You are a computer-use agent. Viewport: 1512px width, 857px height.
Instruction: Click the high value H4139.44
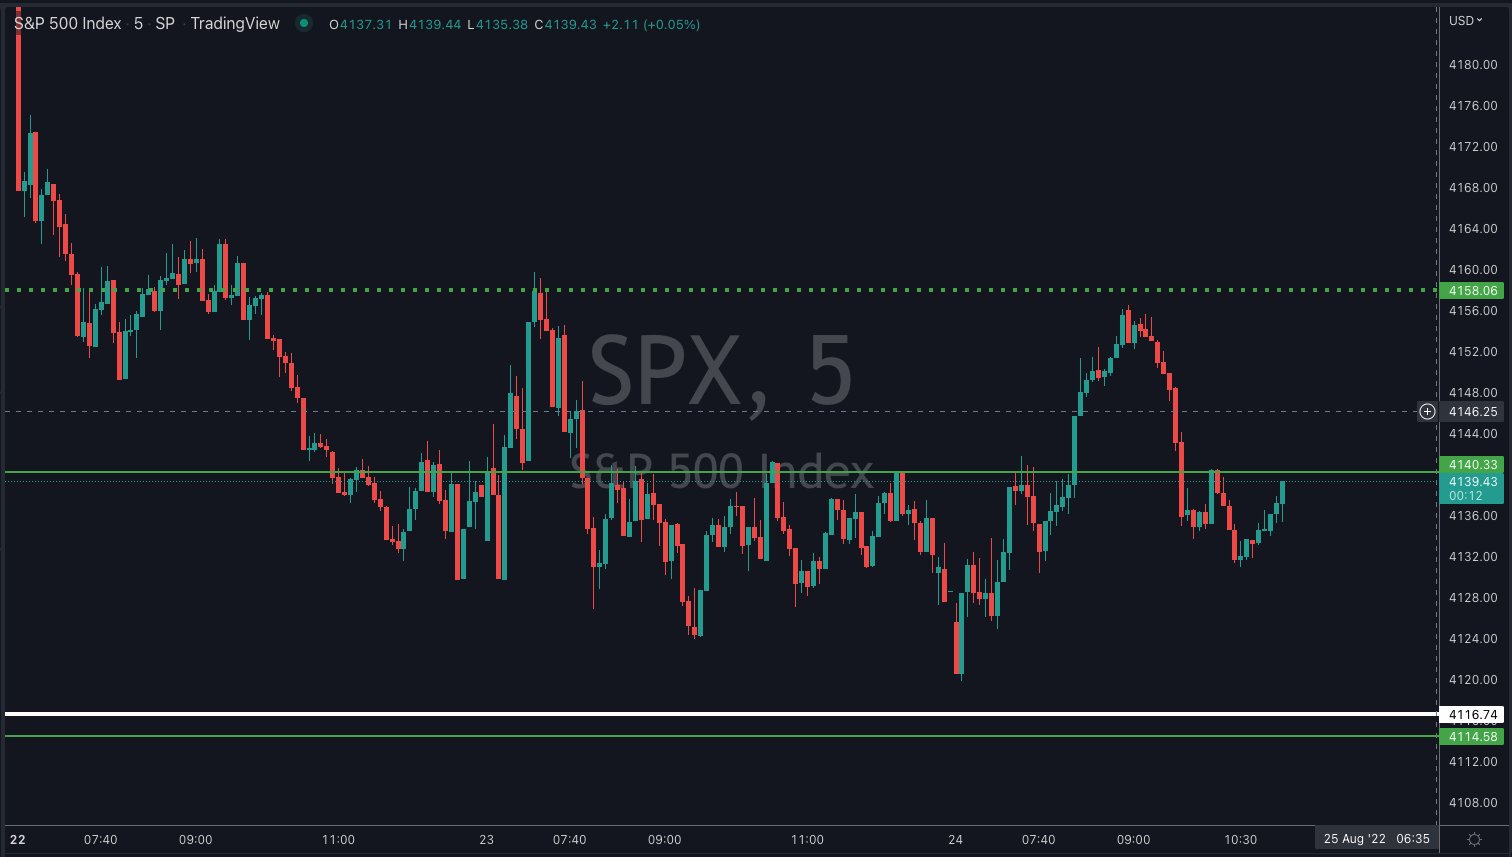tap(430, 24)
